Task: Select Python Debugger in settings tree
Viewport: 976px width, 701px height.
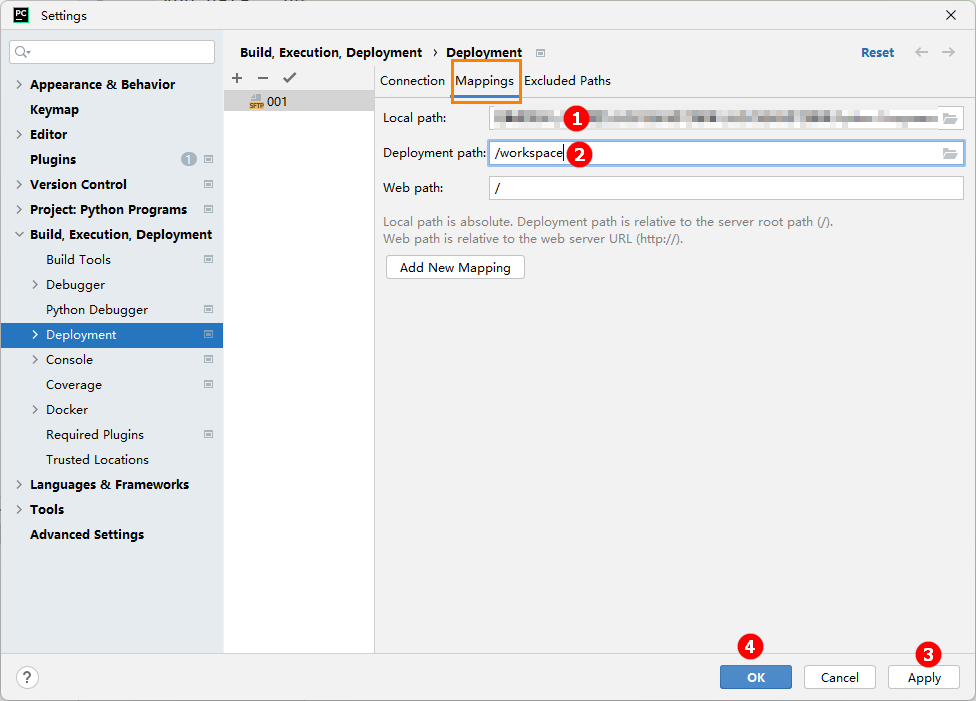Action: tap(97, 310)
